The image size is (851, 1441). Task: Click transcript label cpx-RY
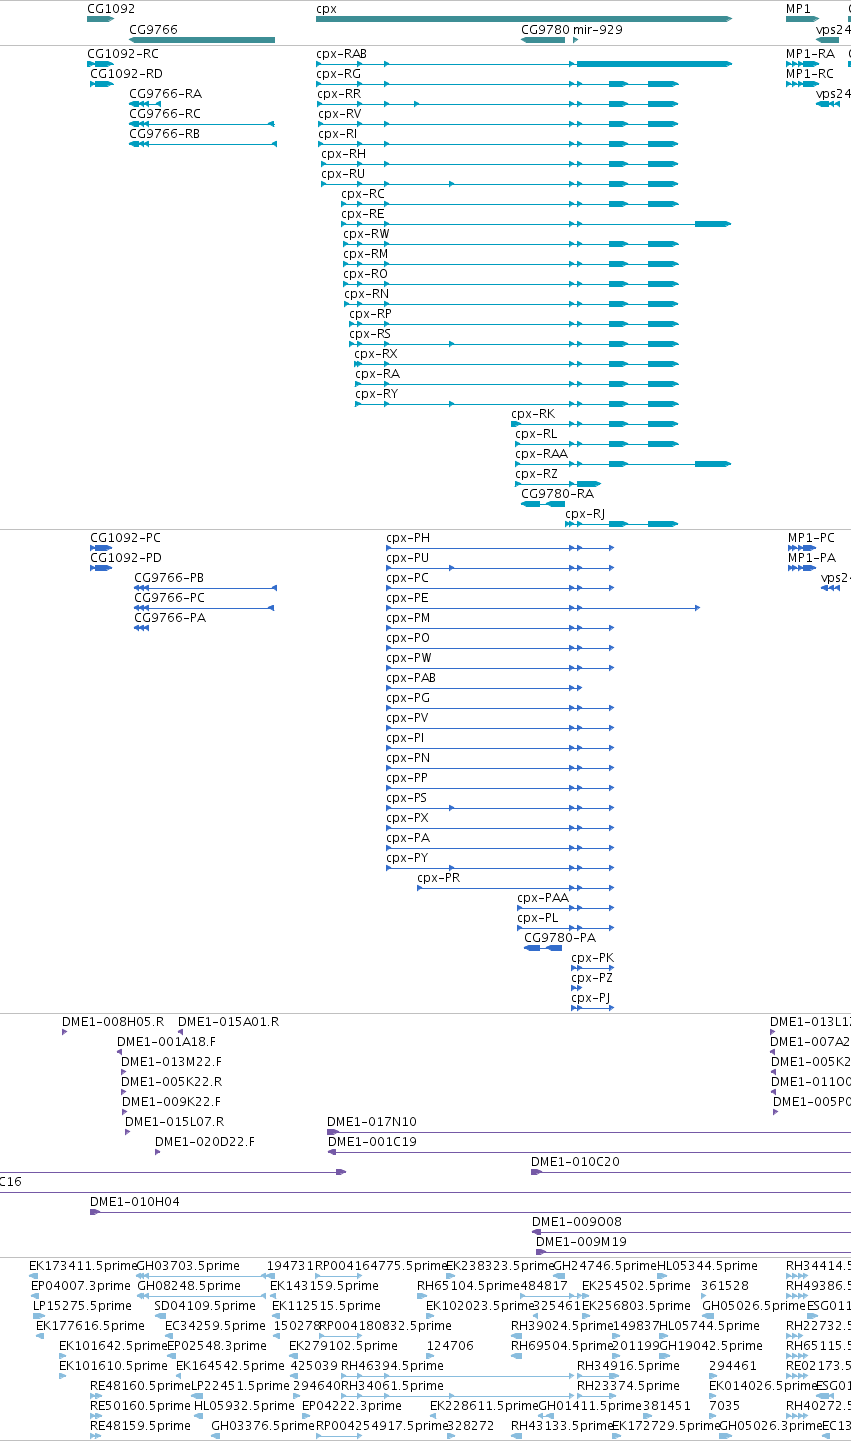coord(376,394)
